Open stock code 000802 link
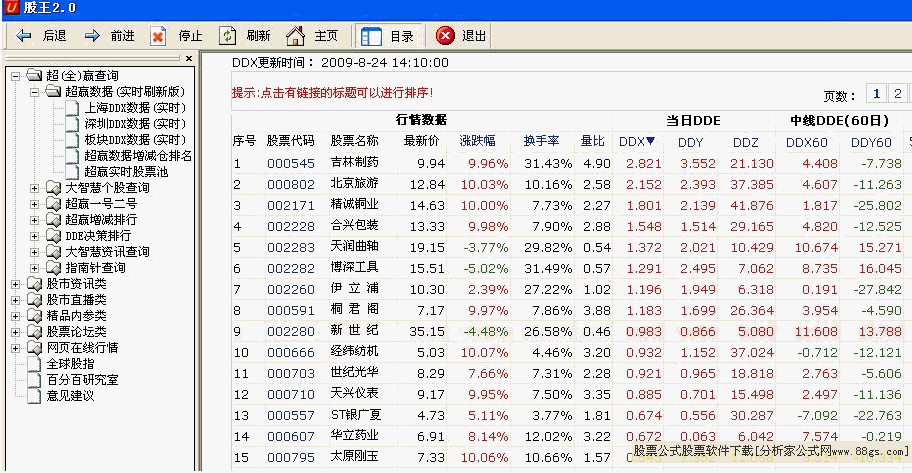The height and width of the screenshot is (473, 912). pos(291,184)
